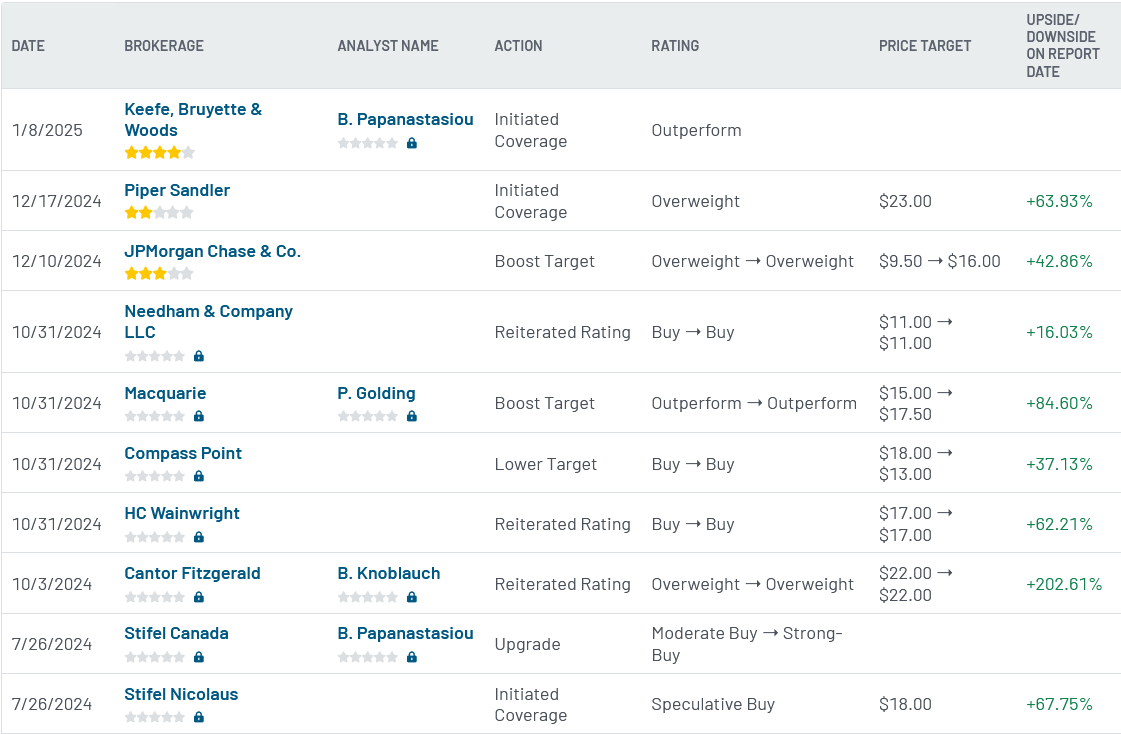Click the lock icon under Compass Point
This screenshot has height=734, width=1121.
[x=199, y=476]
